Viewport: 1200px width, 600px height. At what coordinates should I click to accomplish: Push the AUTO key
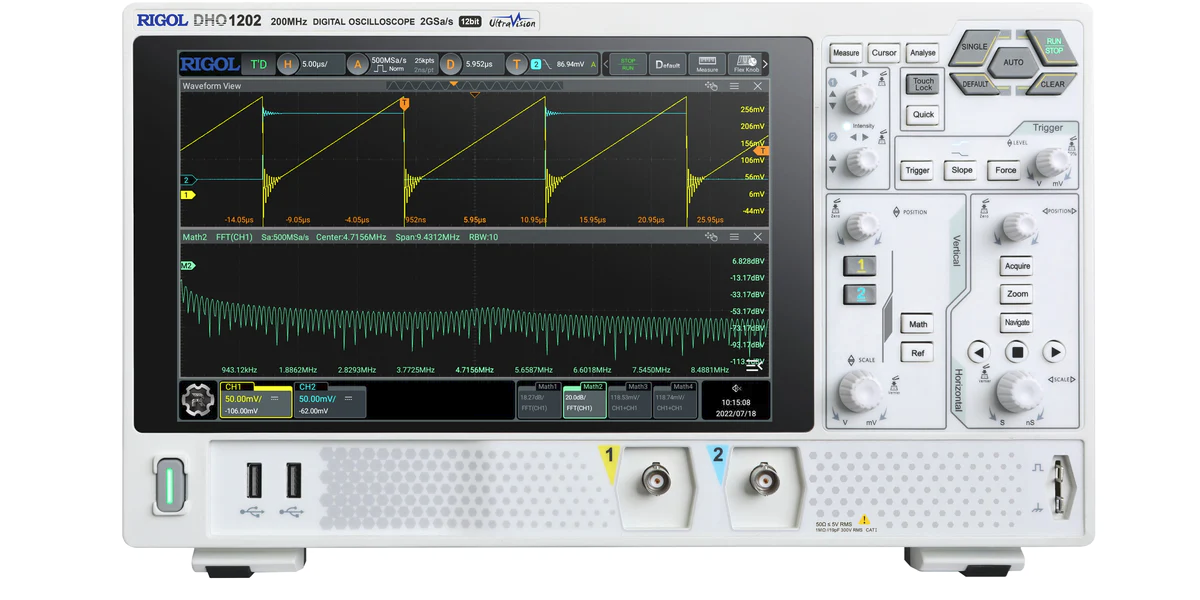[x=1013, y=62]
